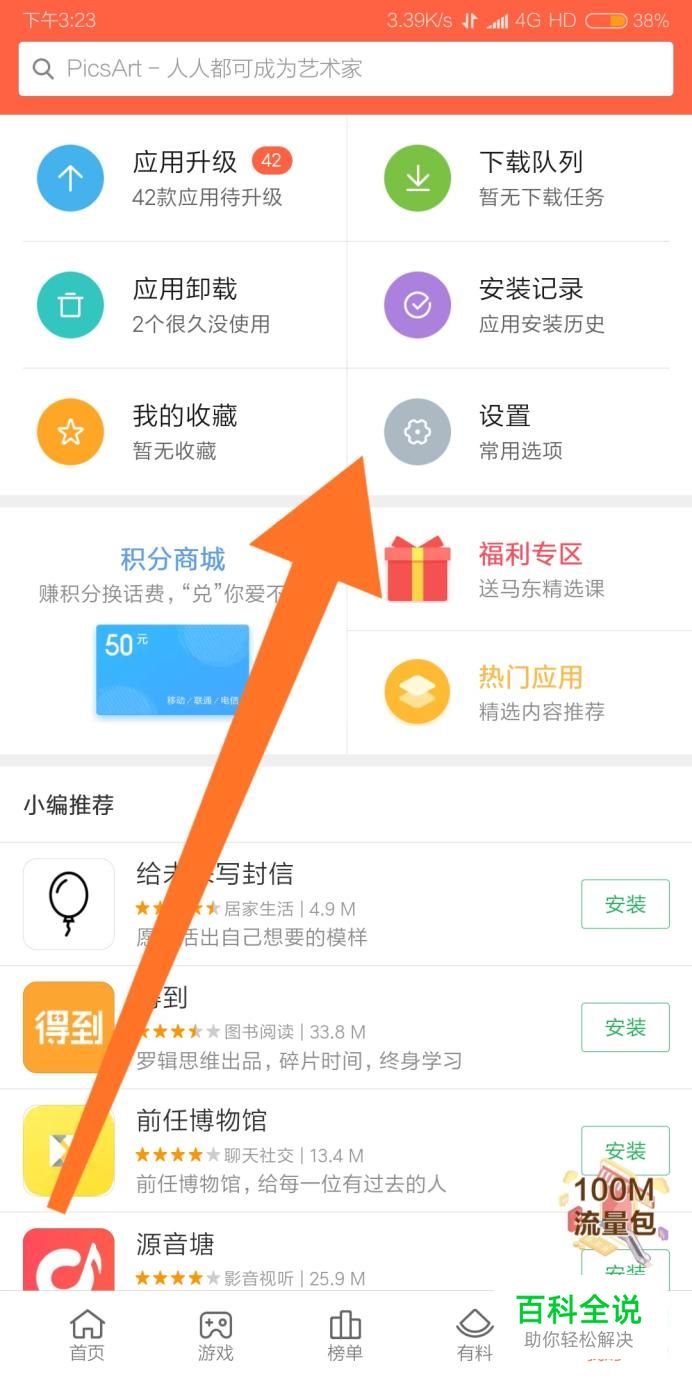Tap the search magnifier icon

pyautogui.click(x=43, y=69)
